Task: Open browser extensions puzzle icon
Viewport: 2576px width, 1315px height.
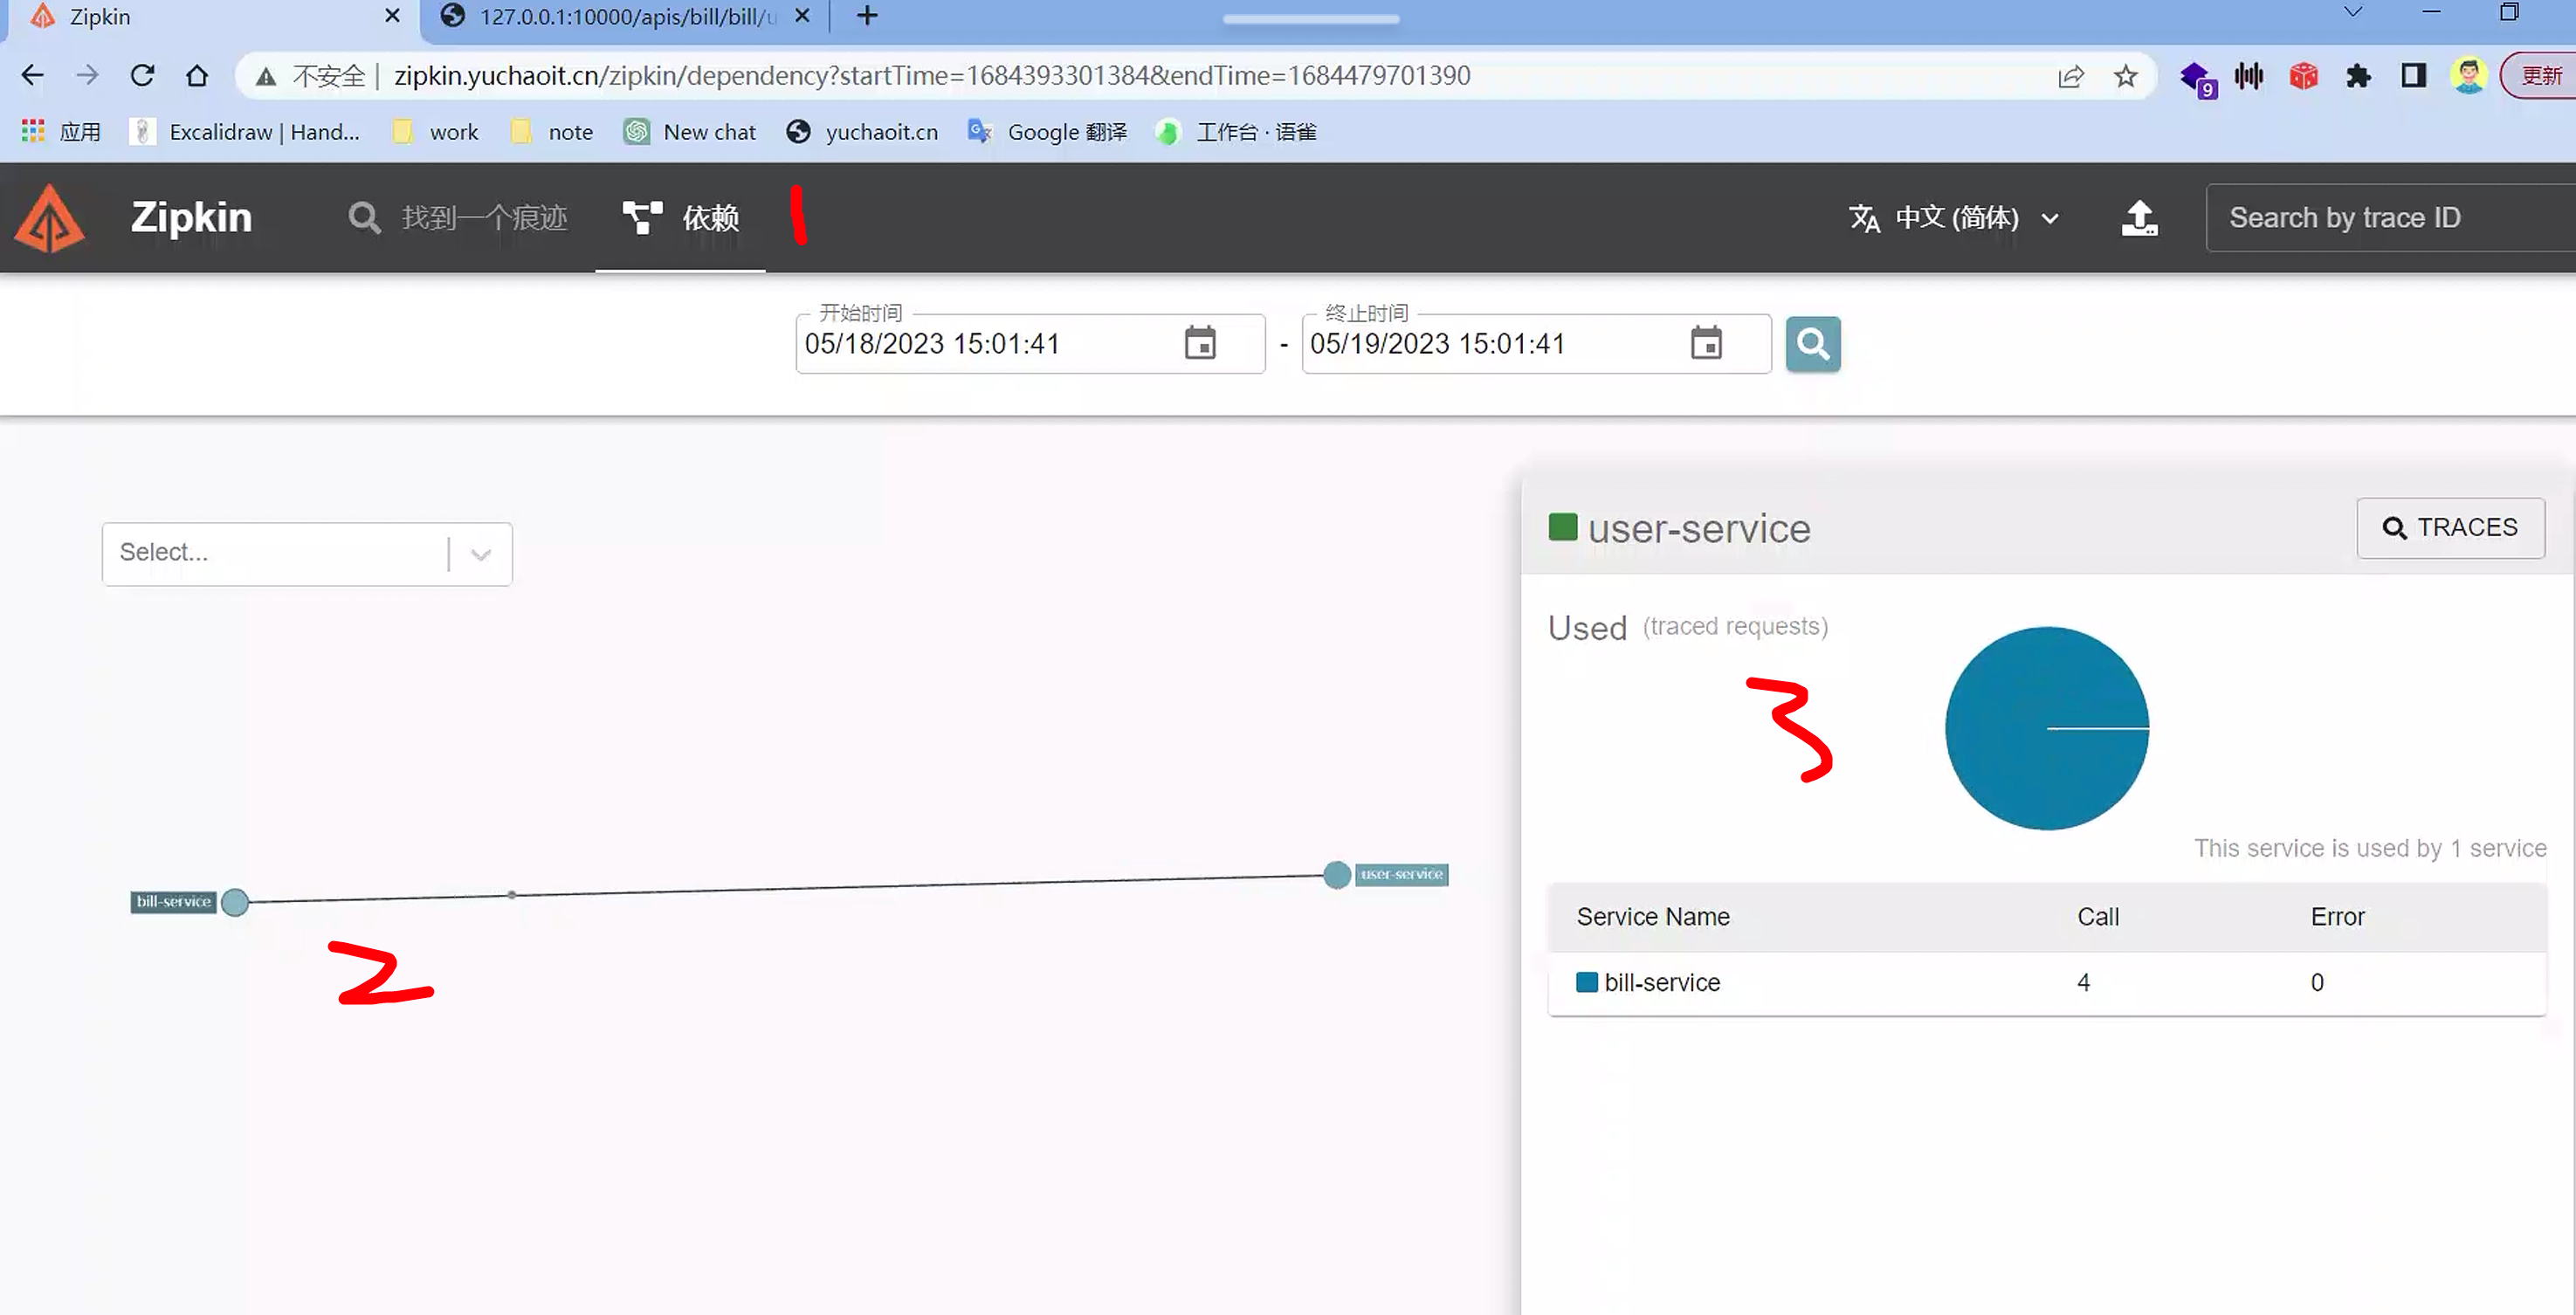Action: pos(2358,76)
